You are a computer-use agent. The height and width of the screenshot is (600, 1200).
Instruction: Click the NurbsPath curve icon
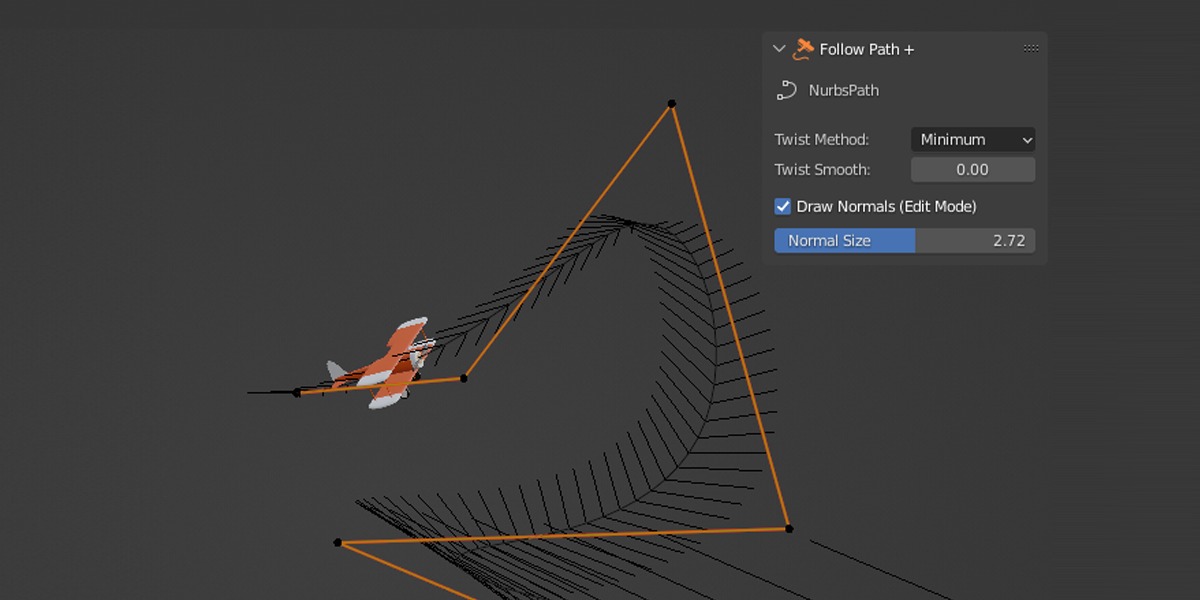[x=786, y=90]
